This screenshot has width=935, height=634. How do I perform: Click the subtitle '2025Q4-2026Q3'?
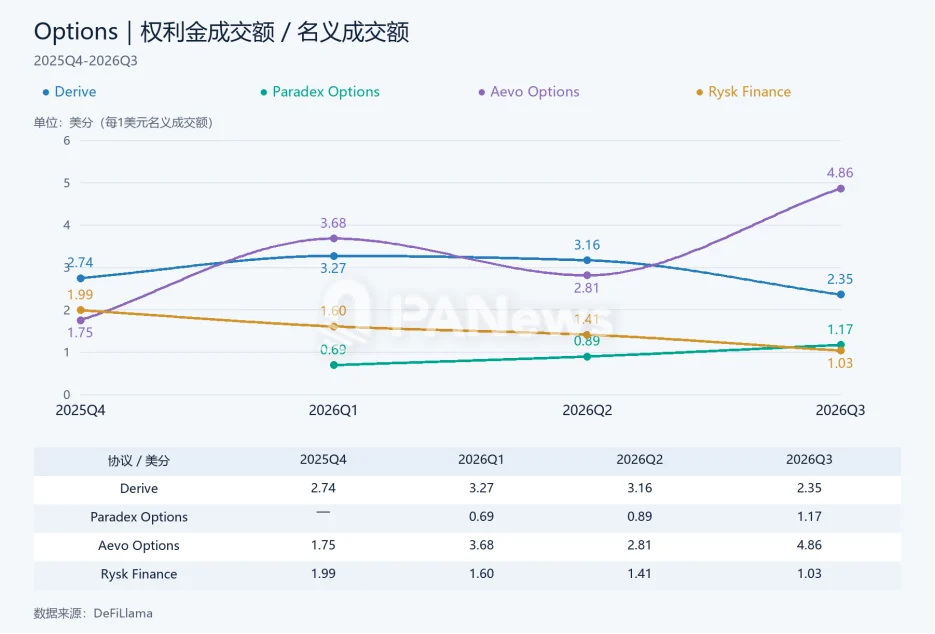85,61
